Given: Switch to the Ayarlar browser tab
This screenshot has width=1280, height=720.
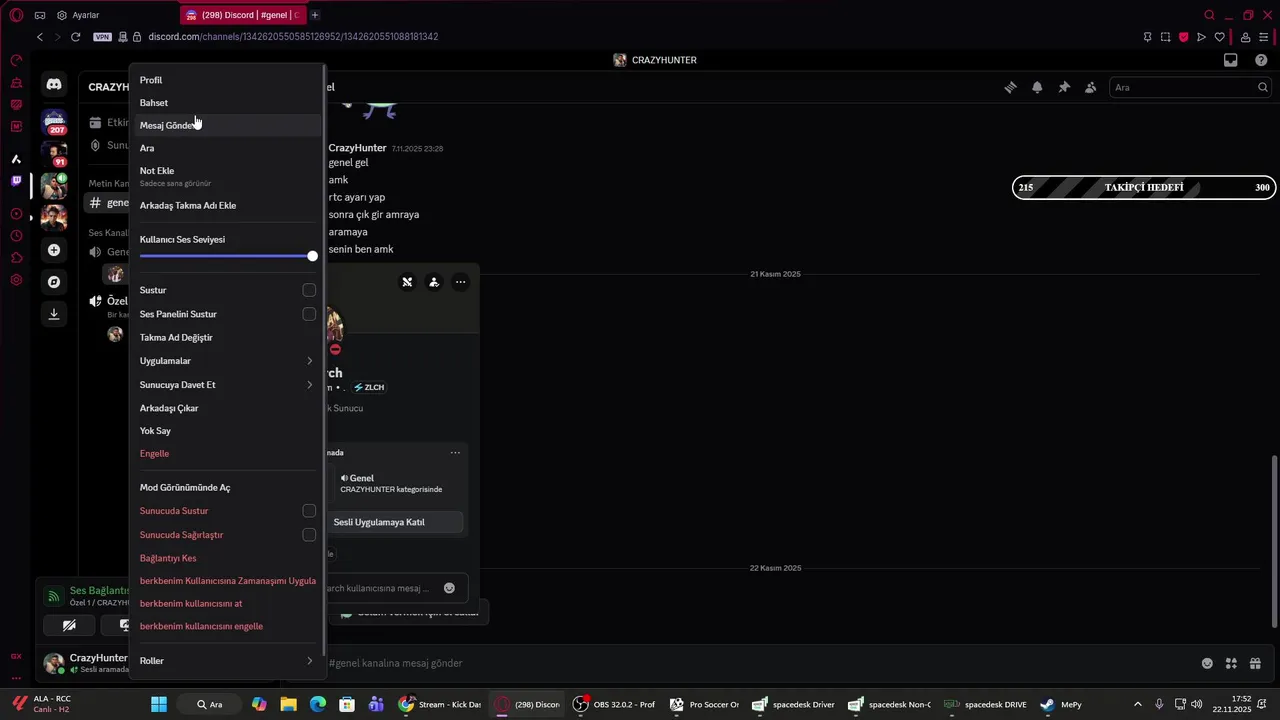Looking at the screenshot, I should pyautogui.click(x=78, y=15).
